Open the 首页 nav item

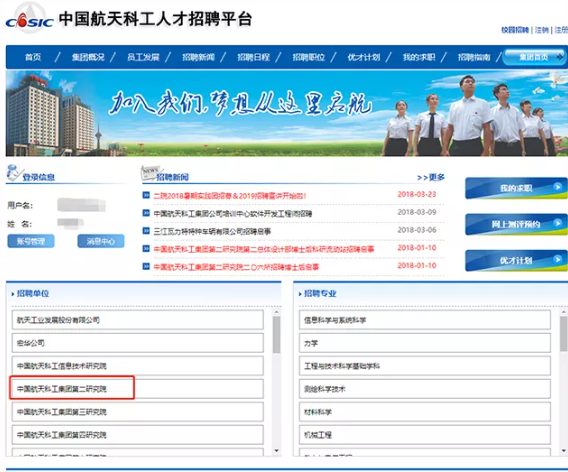point(33,57)
